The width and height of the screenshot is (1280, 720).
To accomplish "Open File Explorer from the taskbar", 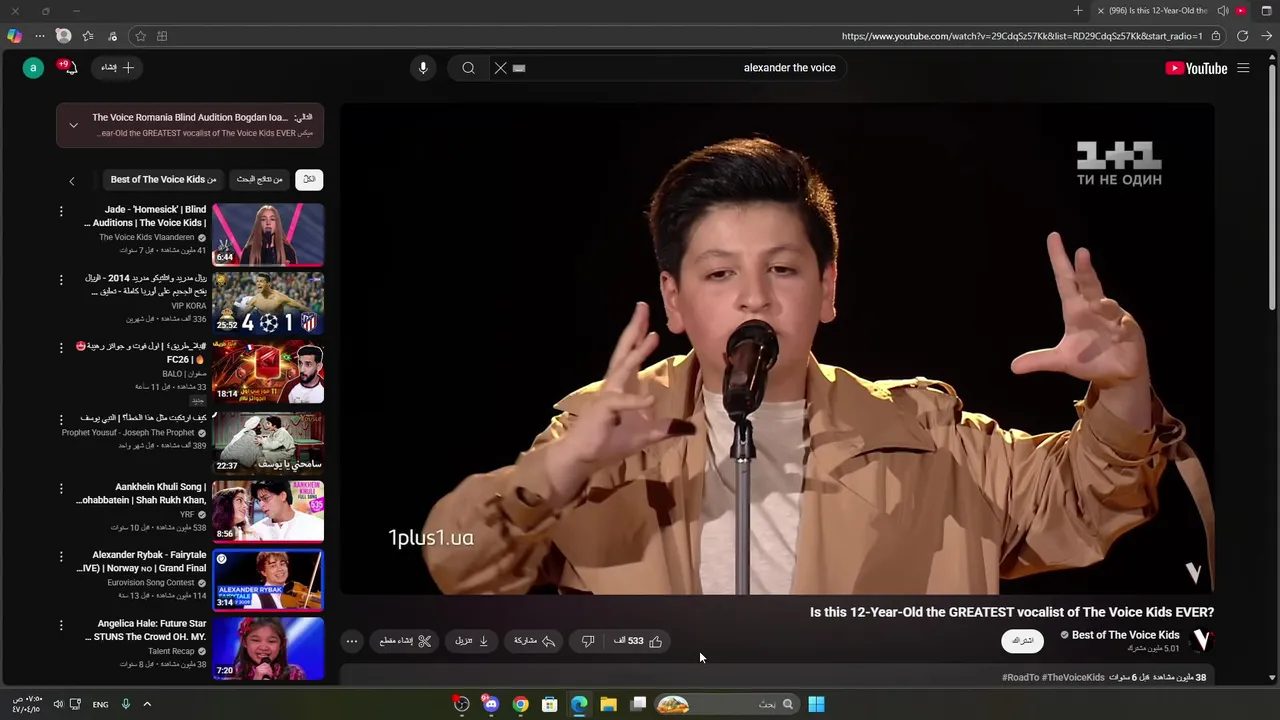I will (x=608, y=704).
